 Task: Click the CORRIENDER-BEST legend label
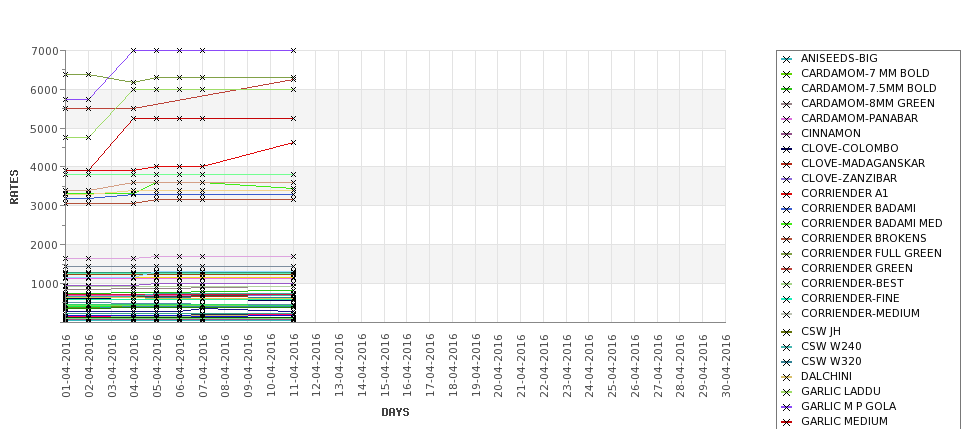852,283
